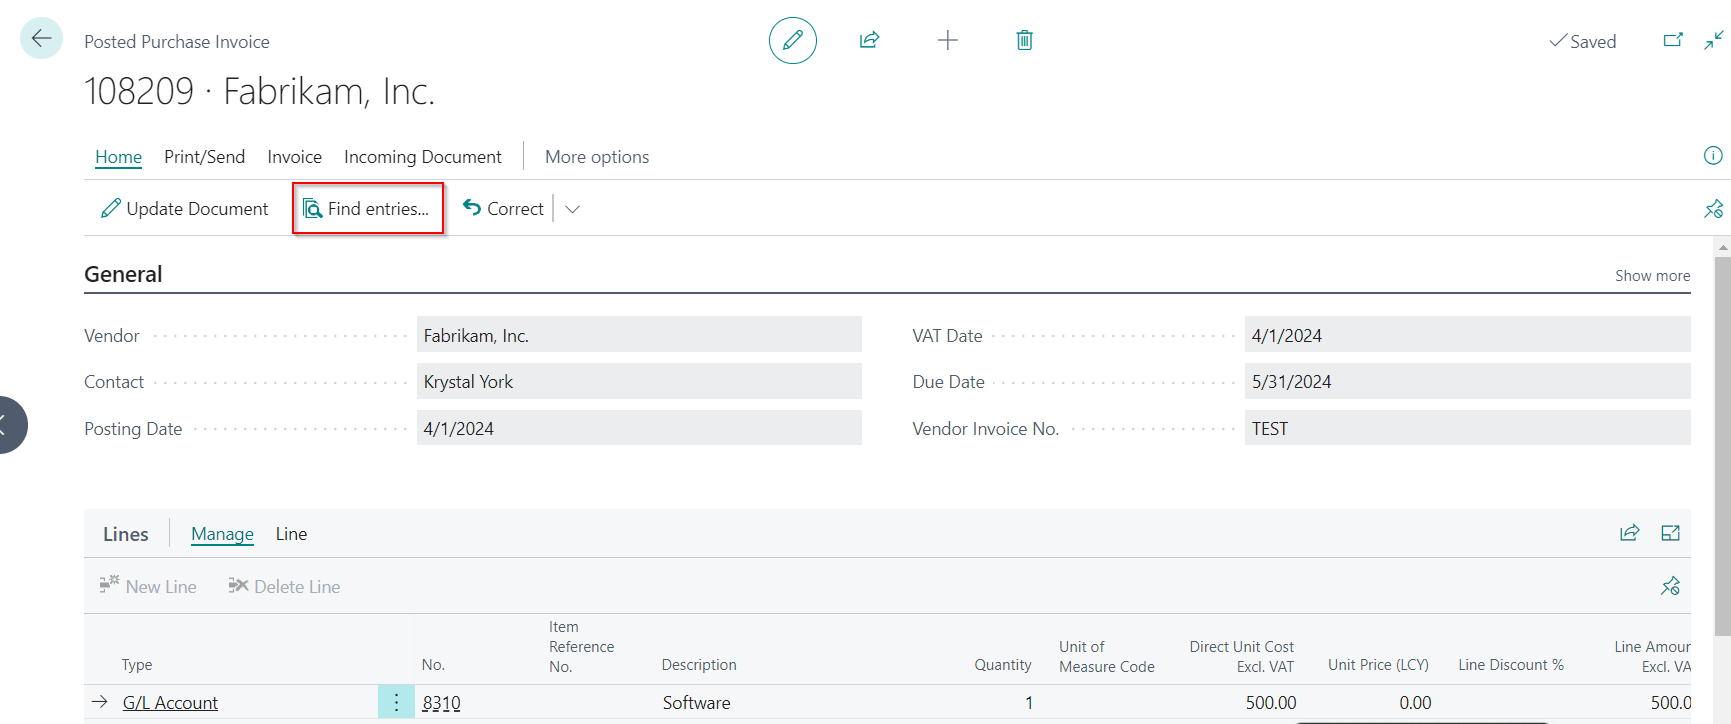Open the Correct dropdown arrow
Image resolution: width=1731 pixels, height=724 pixels.
click(x=573, y=209)
